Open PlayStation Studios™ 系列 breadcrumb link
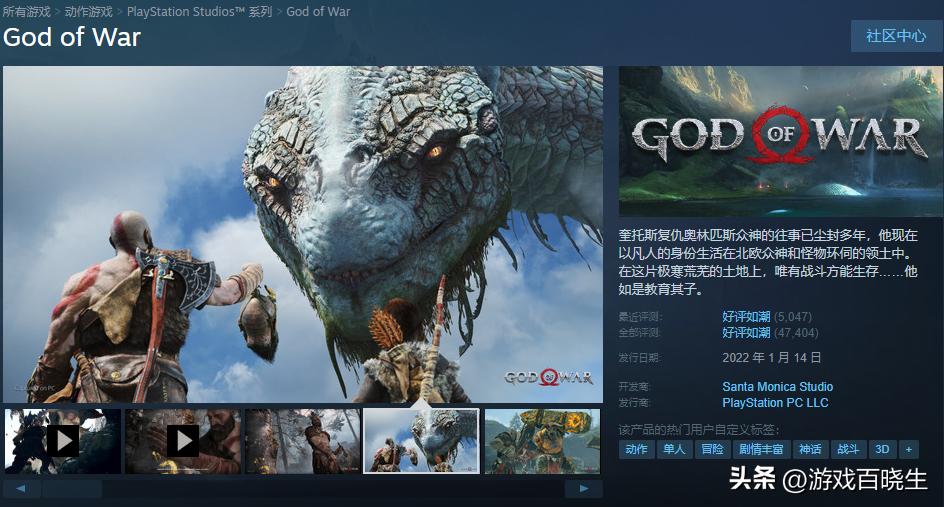This screenshot has height=507, width=944. coord(199,11)
